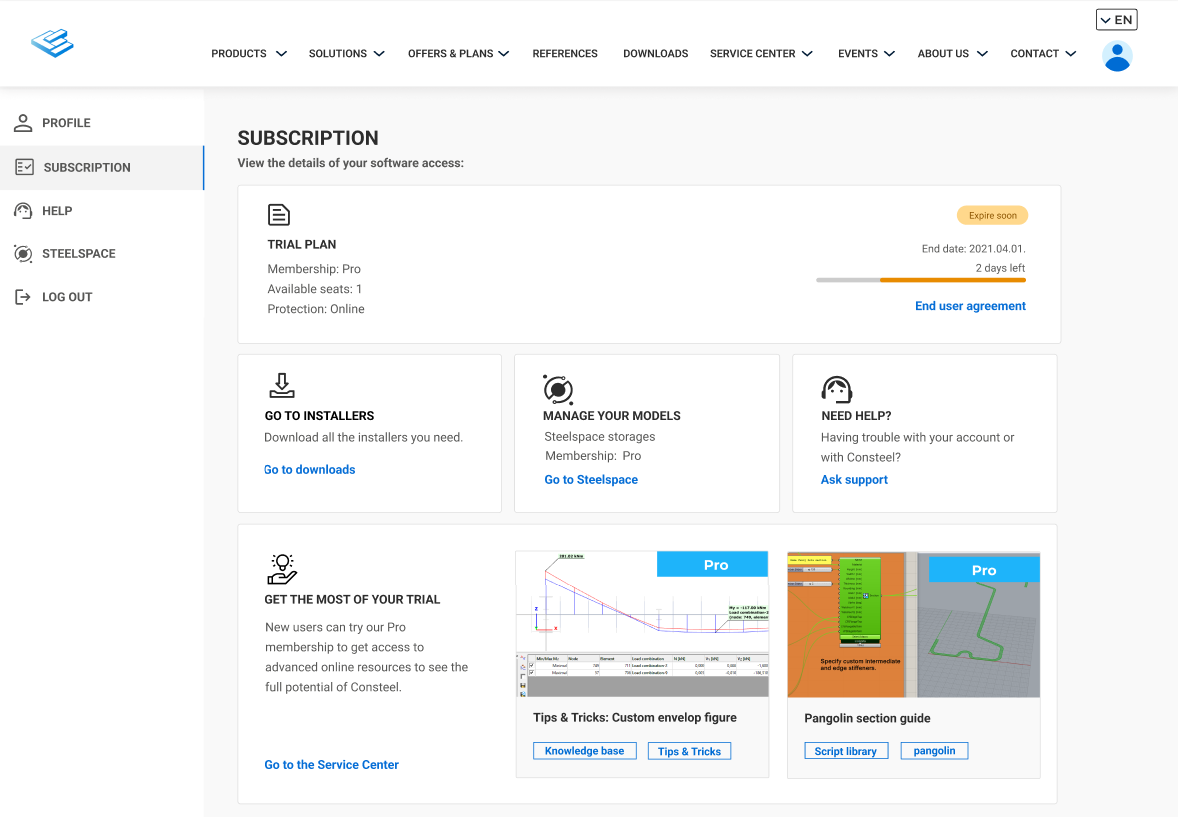Click the Available seats: 1 text

coord(315,289)
